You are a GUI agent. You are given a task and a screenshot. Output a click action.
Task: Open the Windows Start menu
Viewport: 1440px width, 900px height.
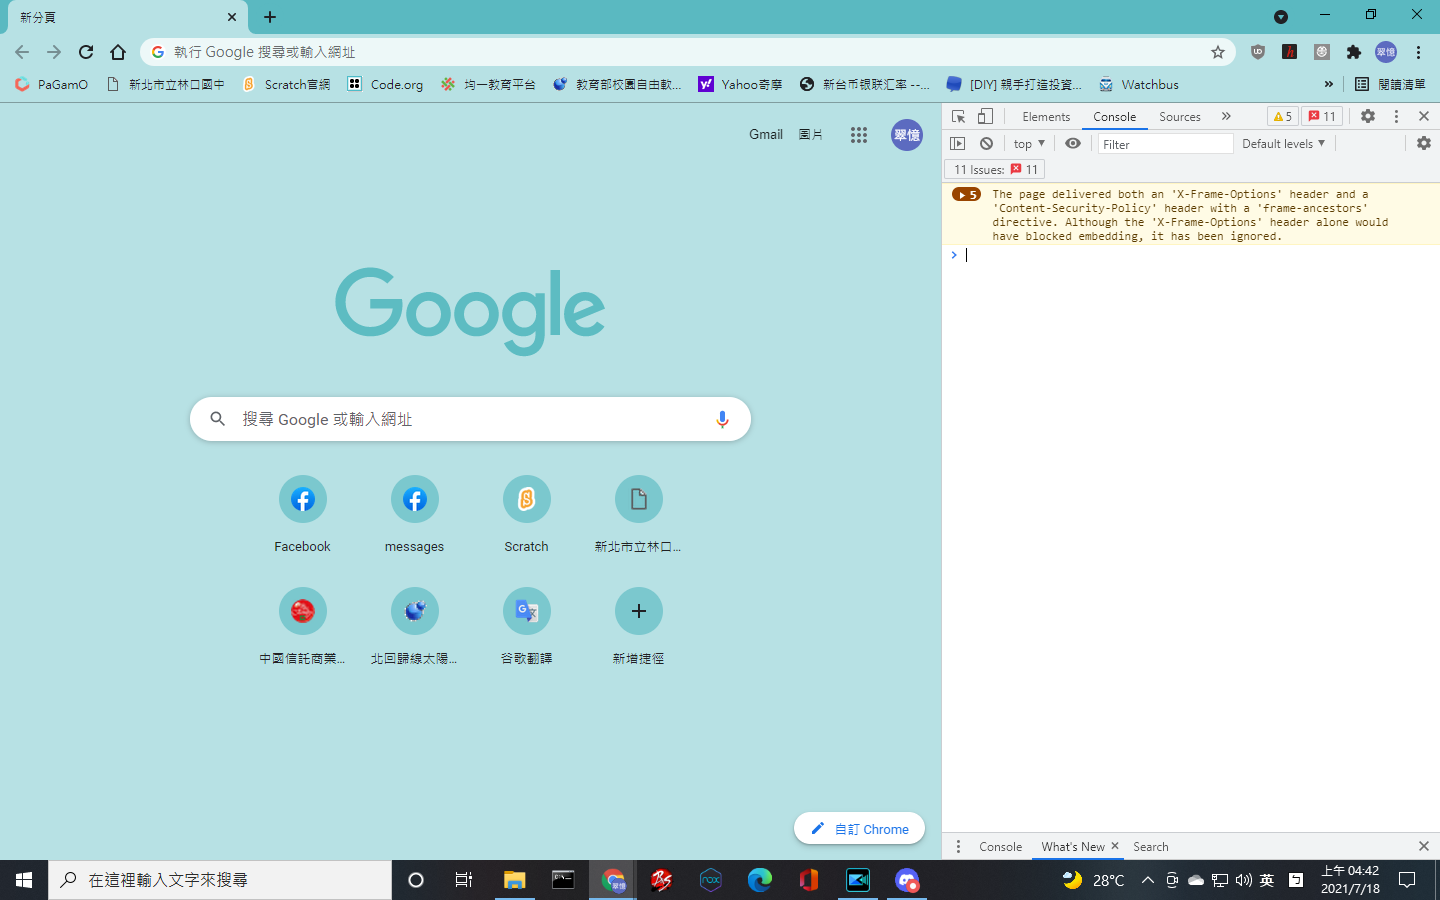click(x=24, y=880)
